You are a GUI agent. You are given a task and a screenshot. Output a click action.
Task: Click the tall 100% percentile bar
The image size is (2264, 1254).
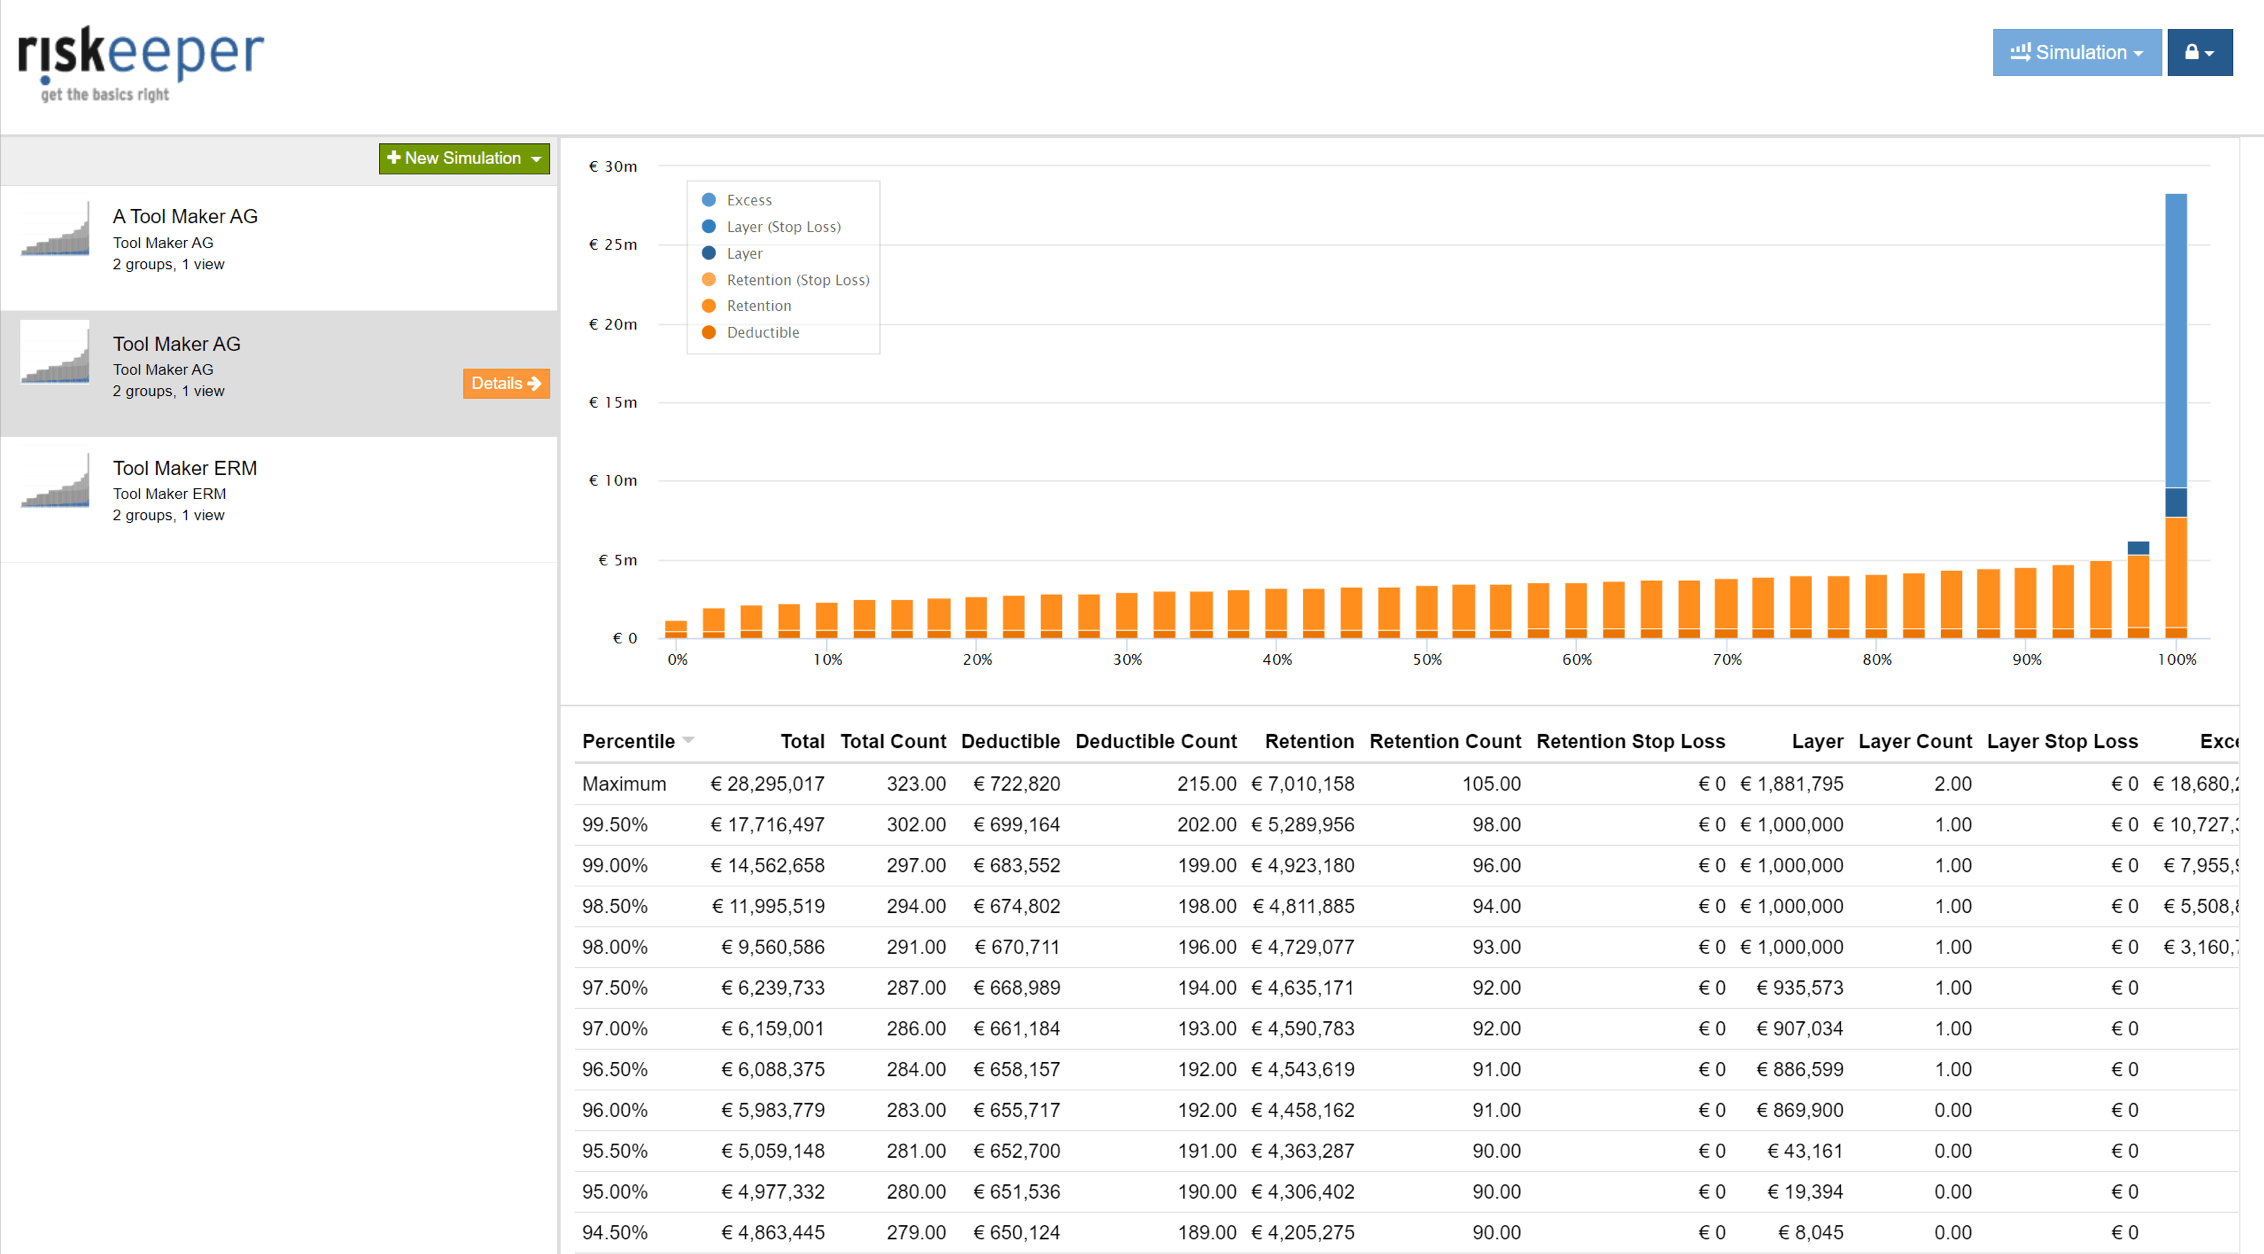(2175, 400)
